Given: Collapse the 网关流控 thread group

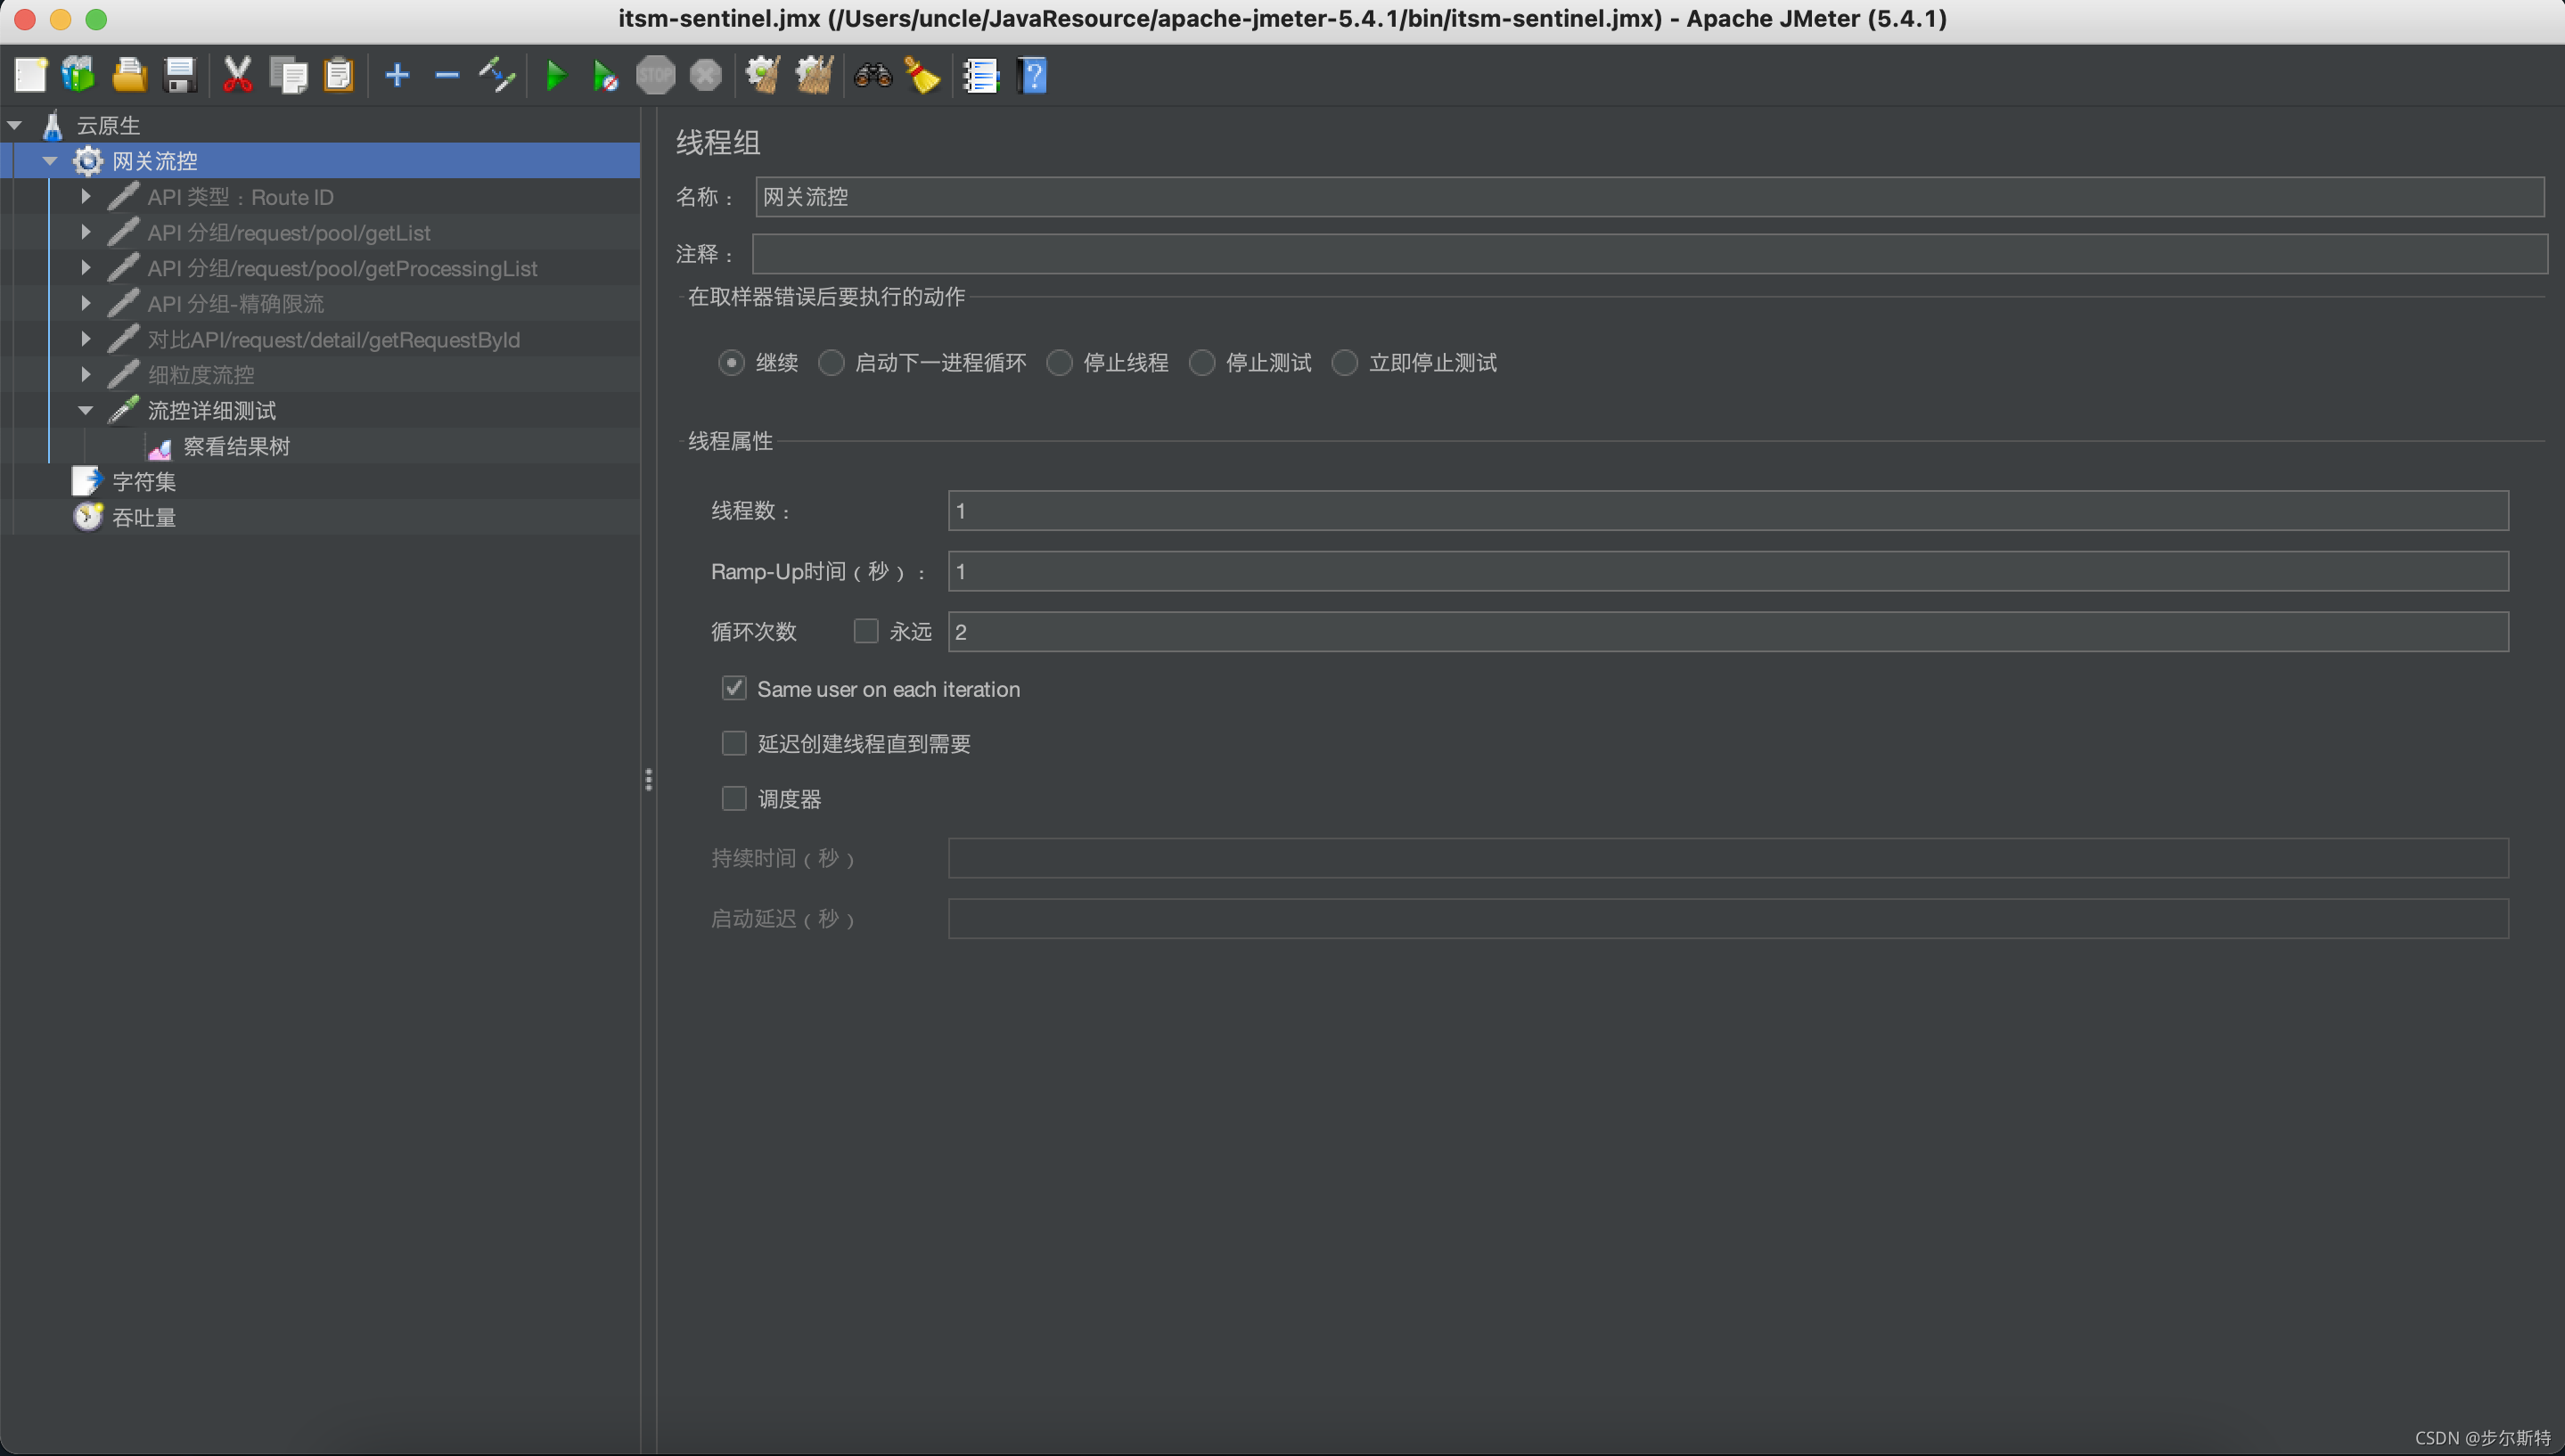Looking at the screenshot, I should pyautogui.click(x=50, y=161).
